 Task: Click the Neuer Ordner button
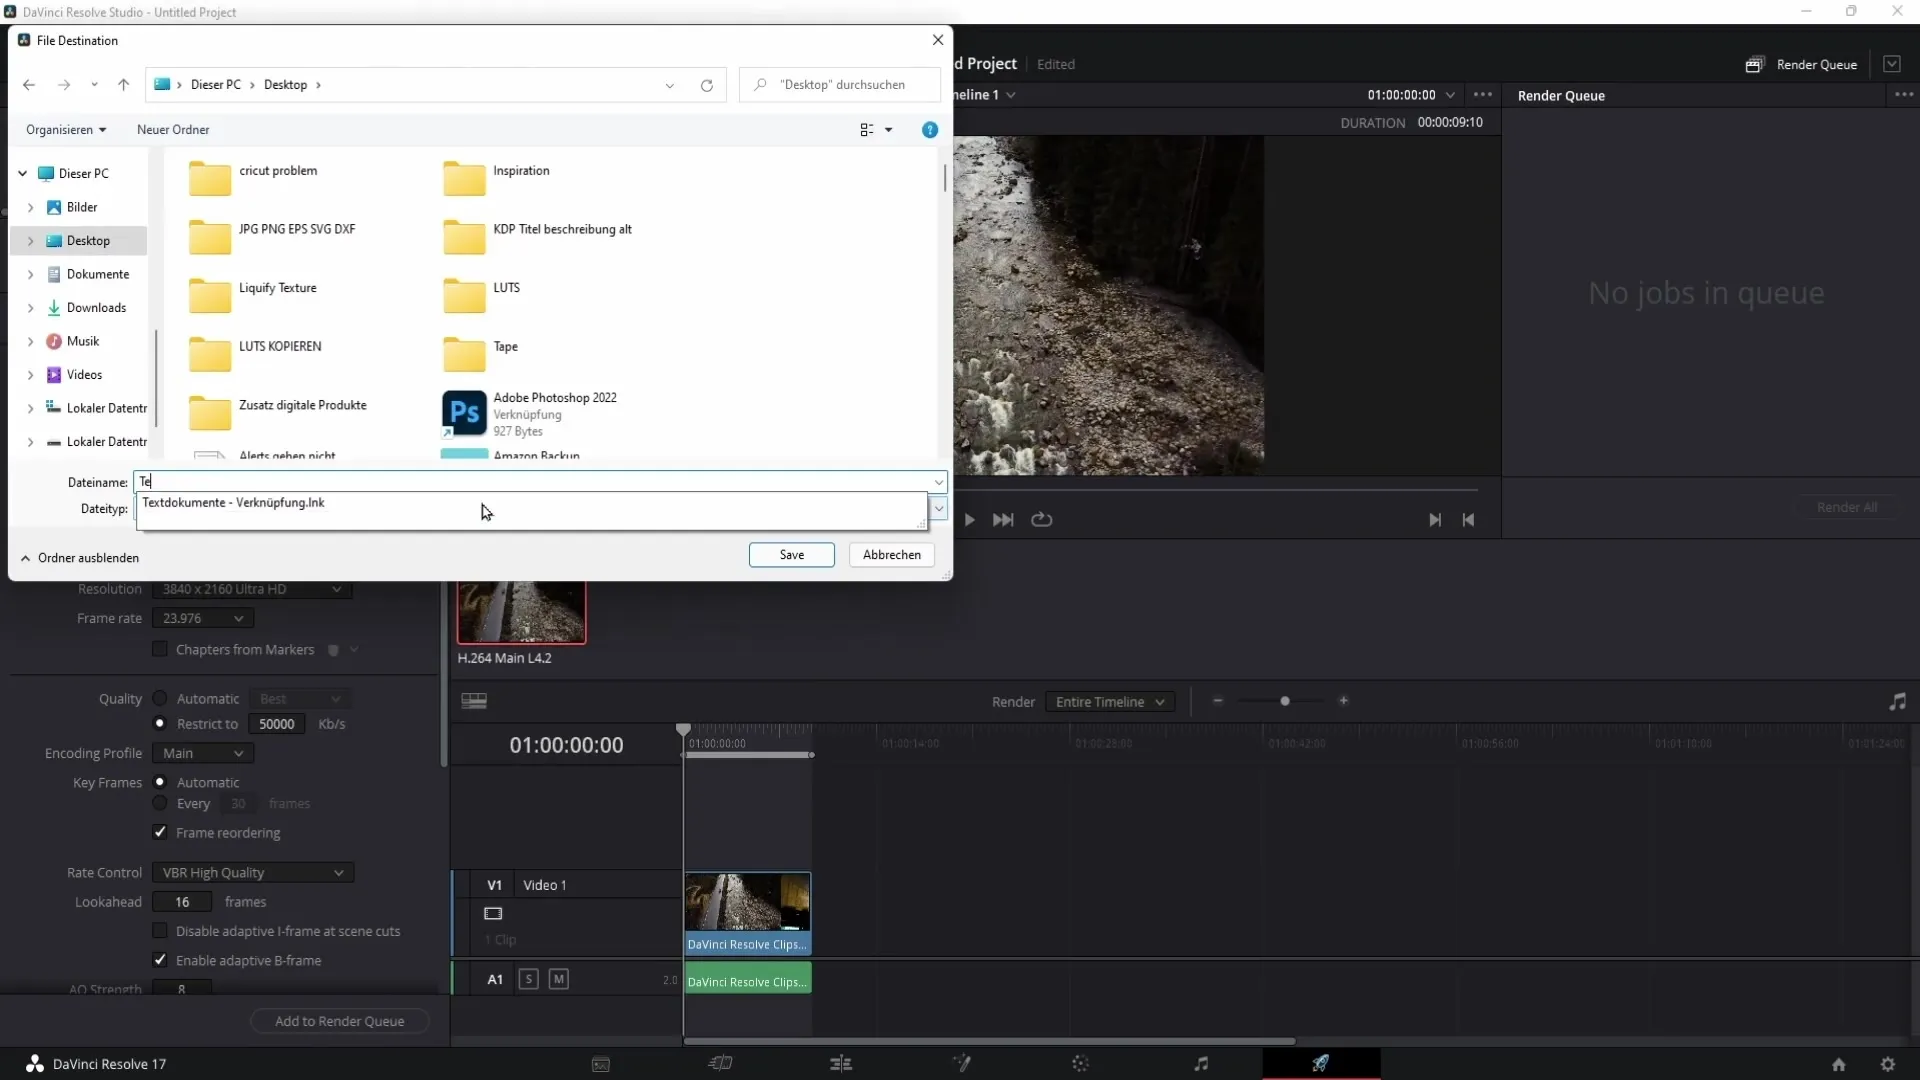click(171, 129)
